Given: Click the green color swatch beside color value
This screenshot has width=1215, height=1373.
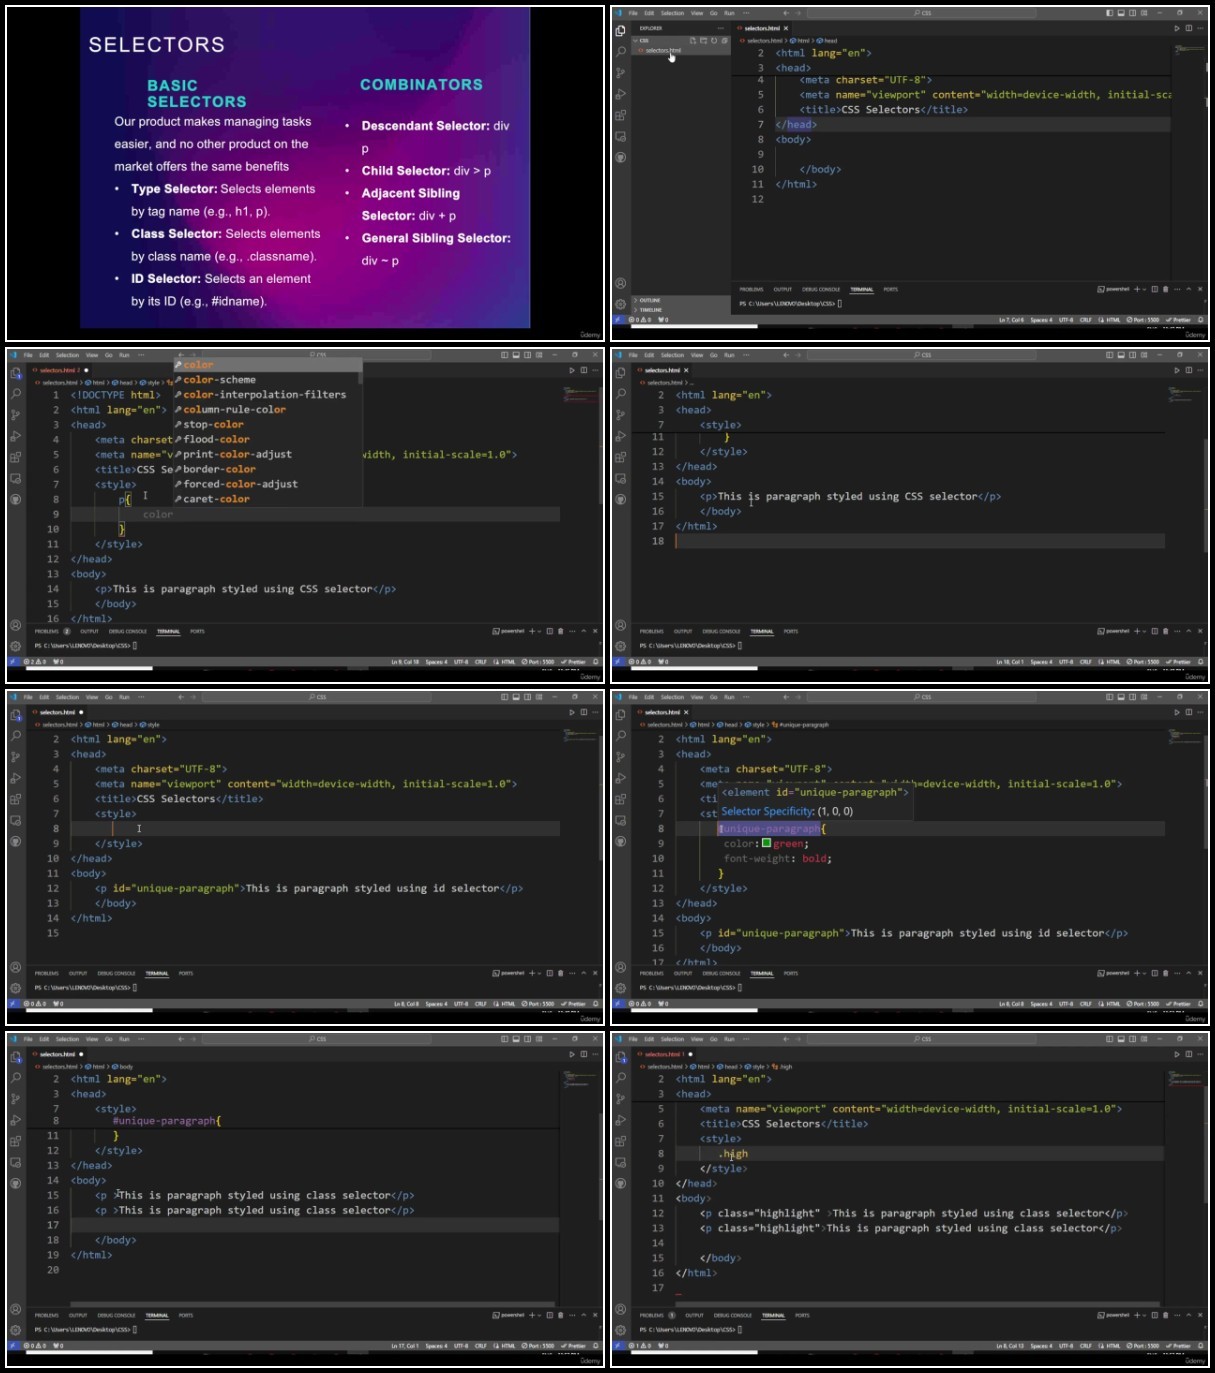Looking at the screenshot, I should pyautogui.click(x=767, y=843).
